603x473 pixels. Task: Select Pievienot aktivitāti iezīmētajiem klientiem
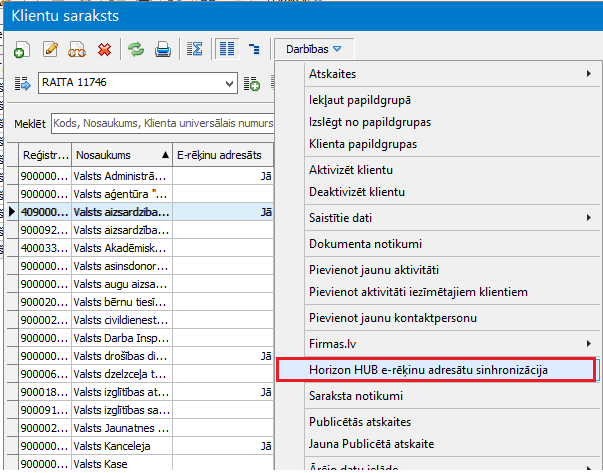(450, 292)
